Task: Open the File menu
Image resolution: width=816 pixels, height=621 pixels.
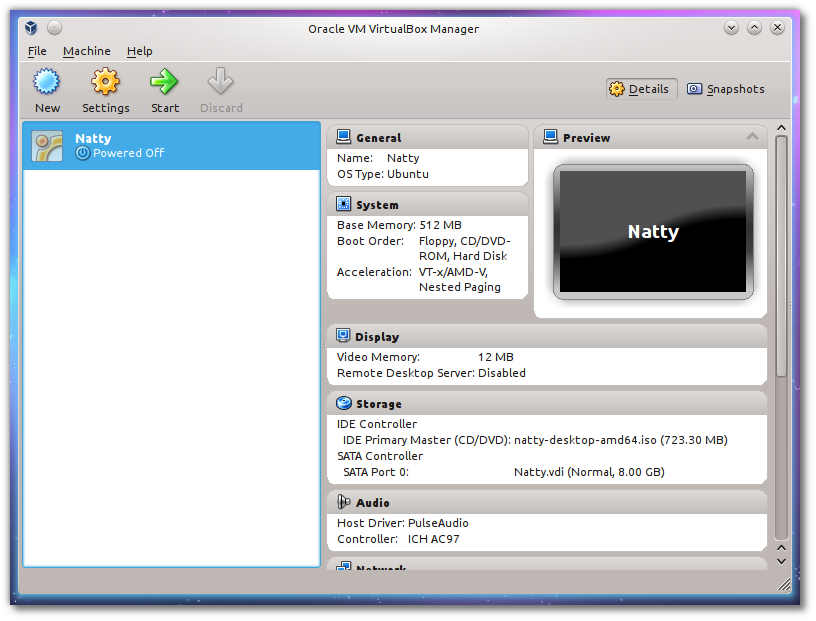Action: [37, 51]
